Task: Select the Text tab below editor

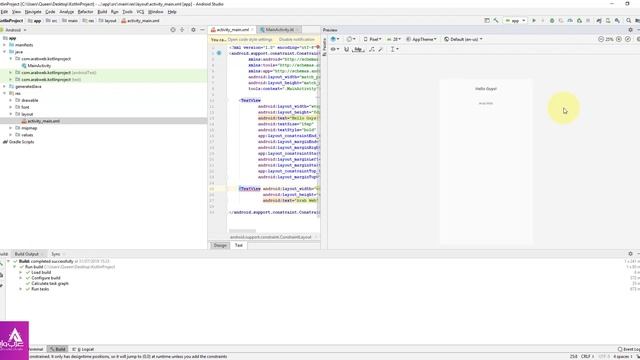Action: [x=239, y=245]
